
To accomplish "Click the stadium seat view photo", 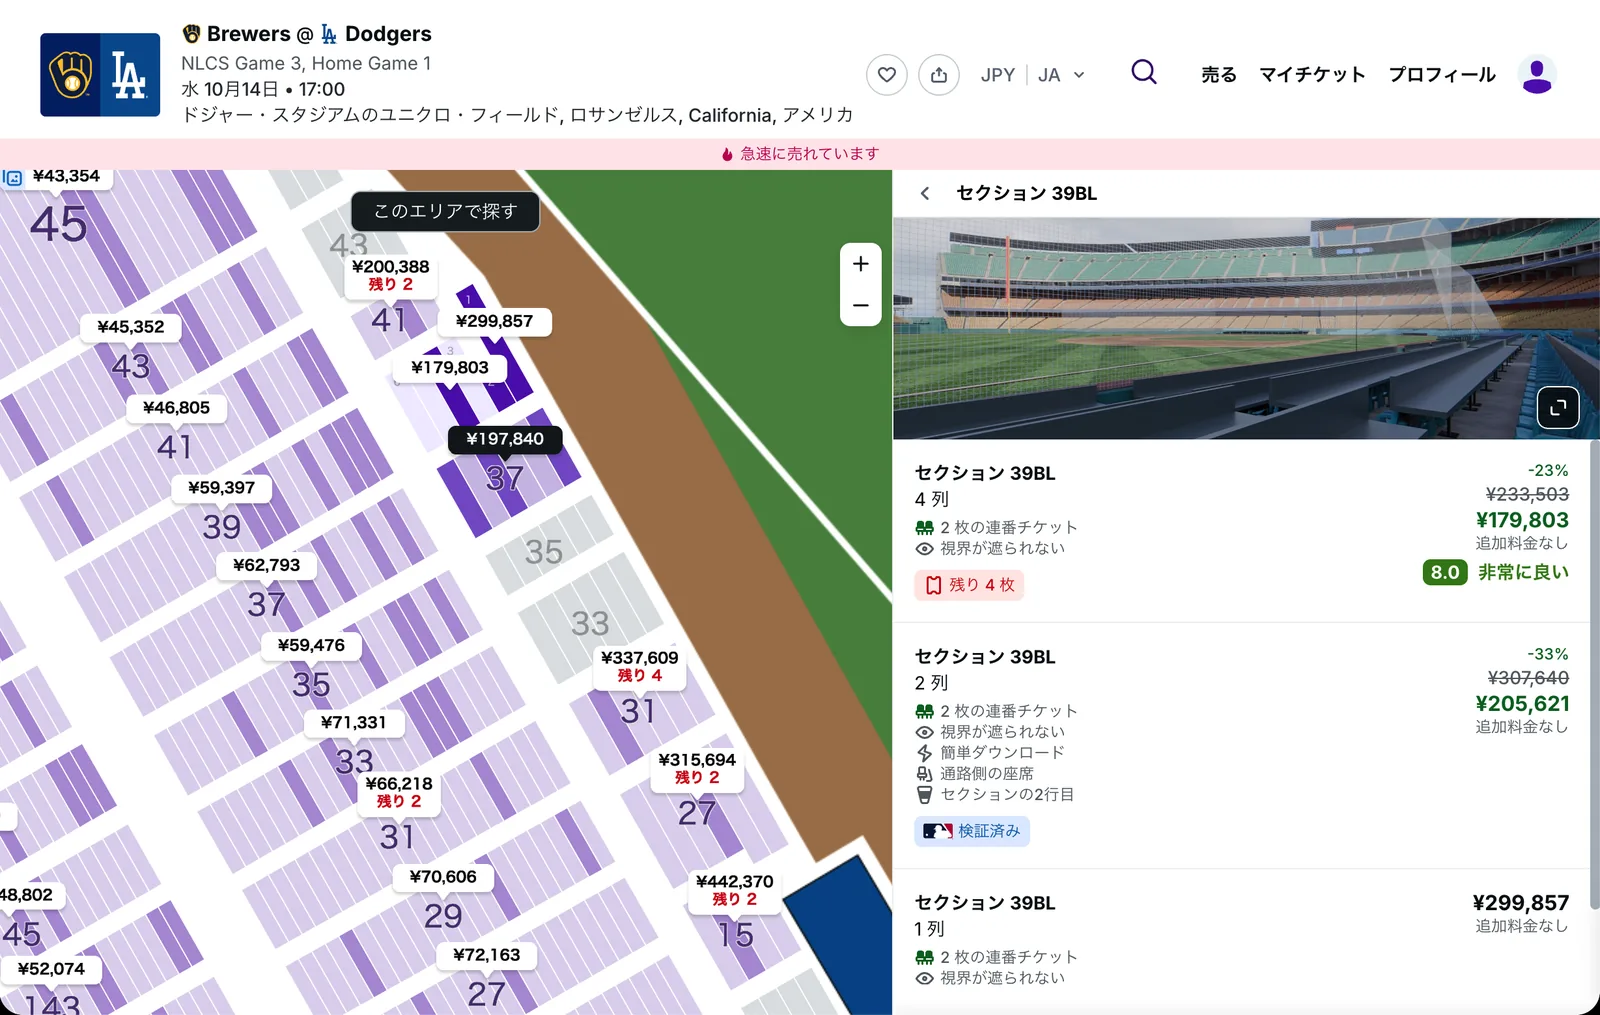I will [x=1246, y=329].
